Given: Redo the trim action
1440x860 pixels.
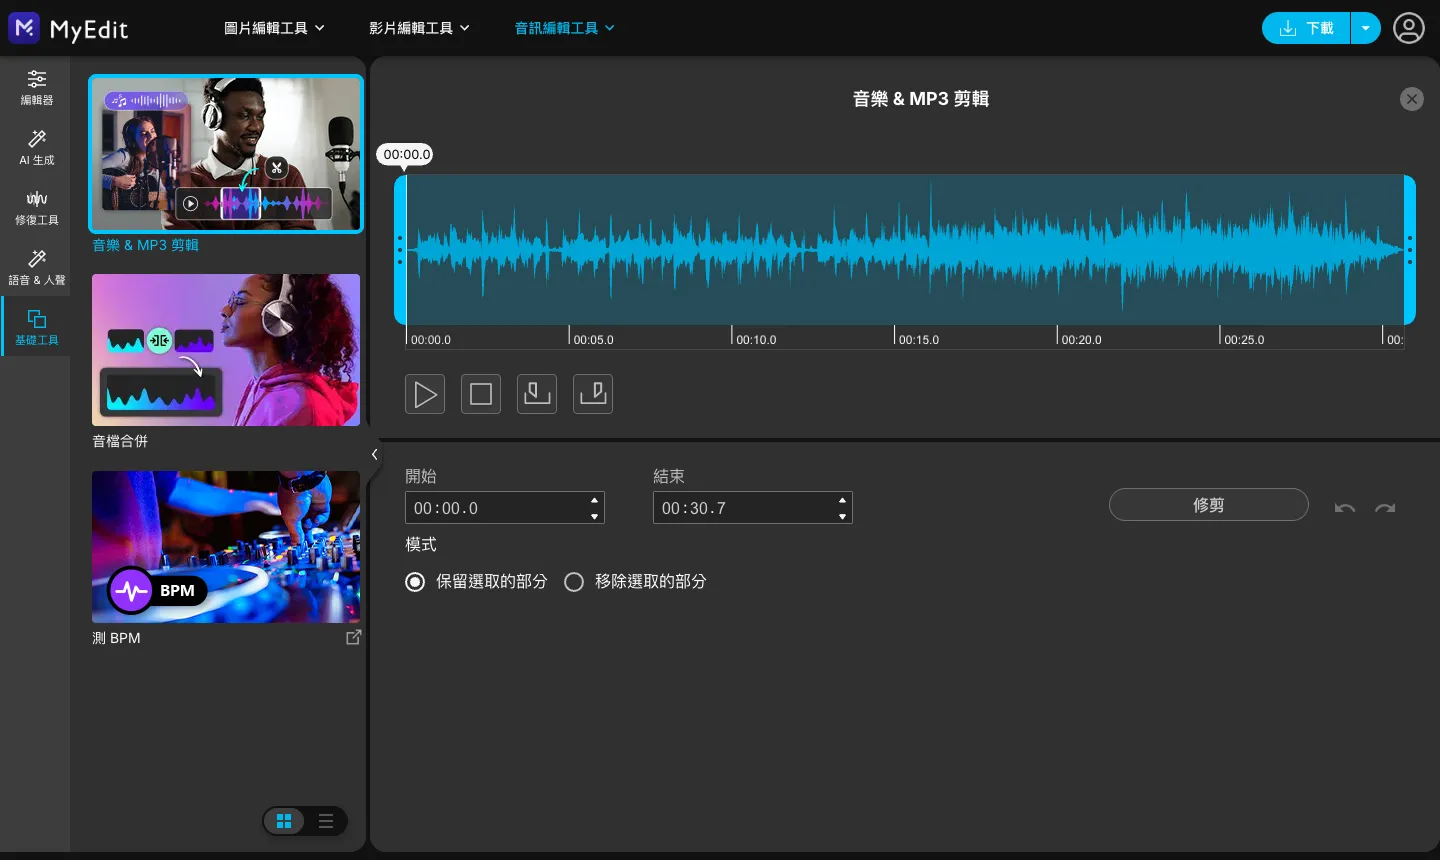Looking at the screenshot, I should tap(1385, 508).
